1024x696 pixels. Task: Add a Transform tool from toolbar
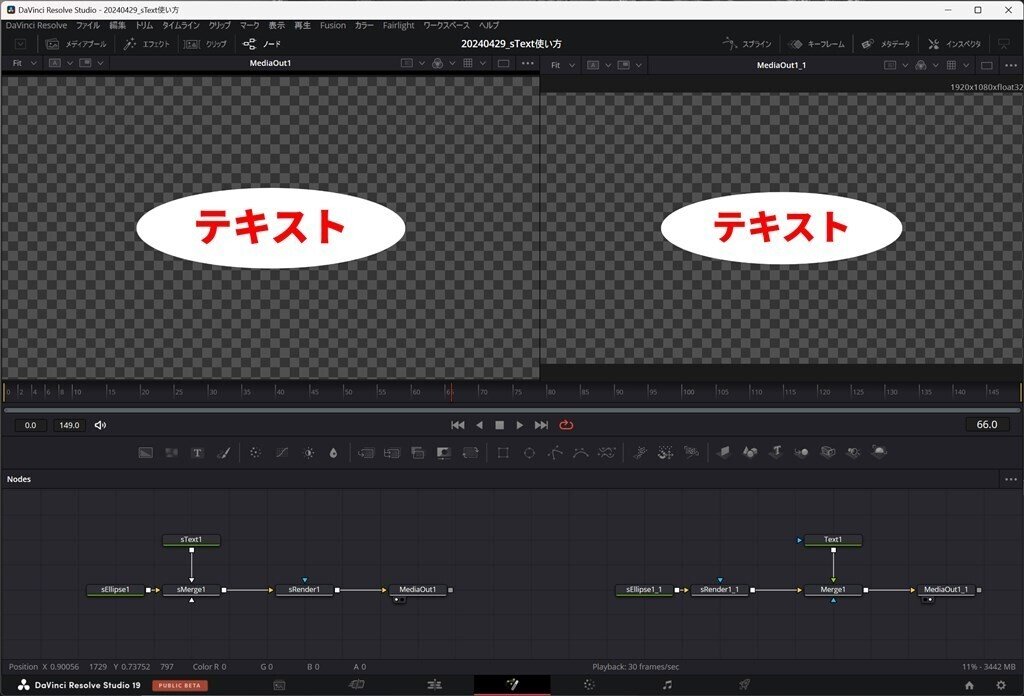click(470, 452)
